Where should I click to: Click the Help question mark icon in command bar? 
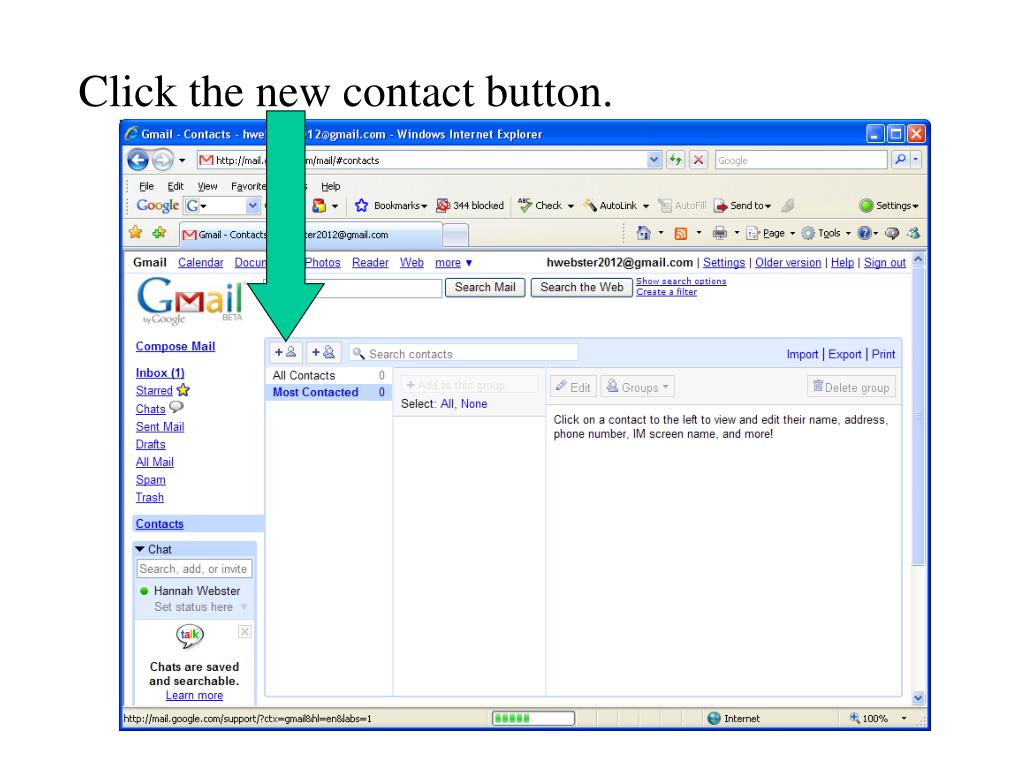865,233
